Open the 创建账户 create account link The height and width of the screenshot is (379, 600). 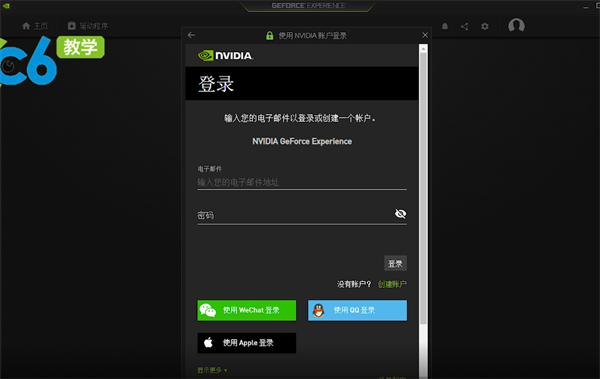click(x=392, y=284)
